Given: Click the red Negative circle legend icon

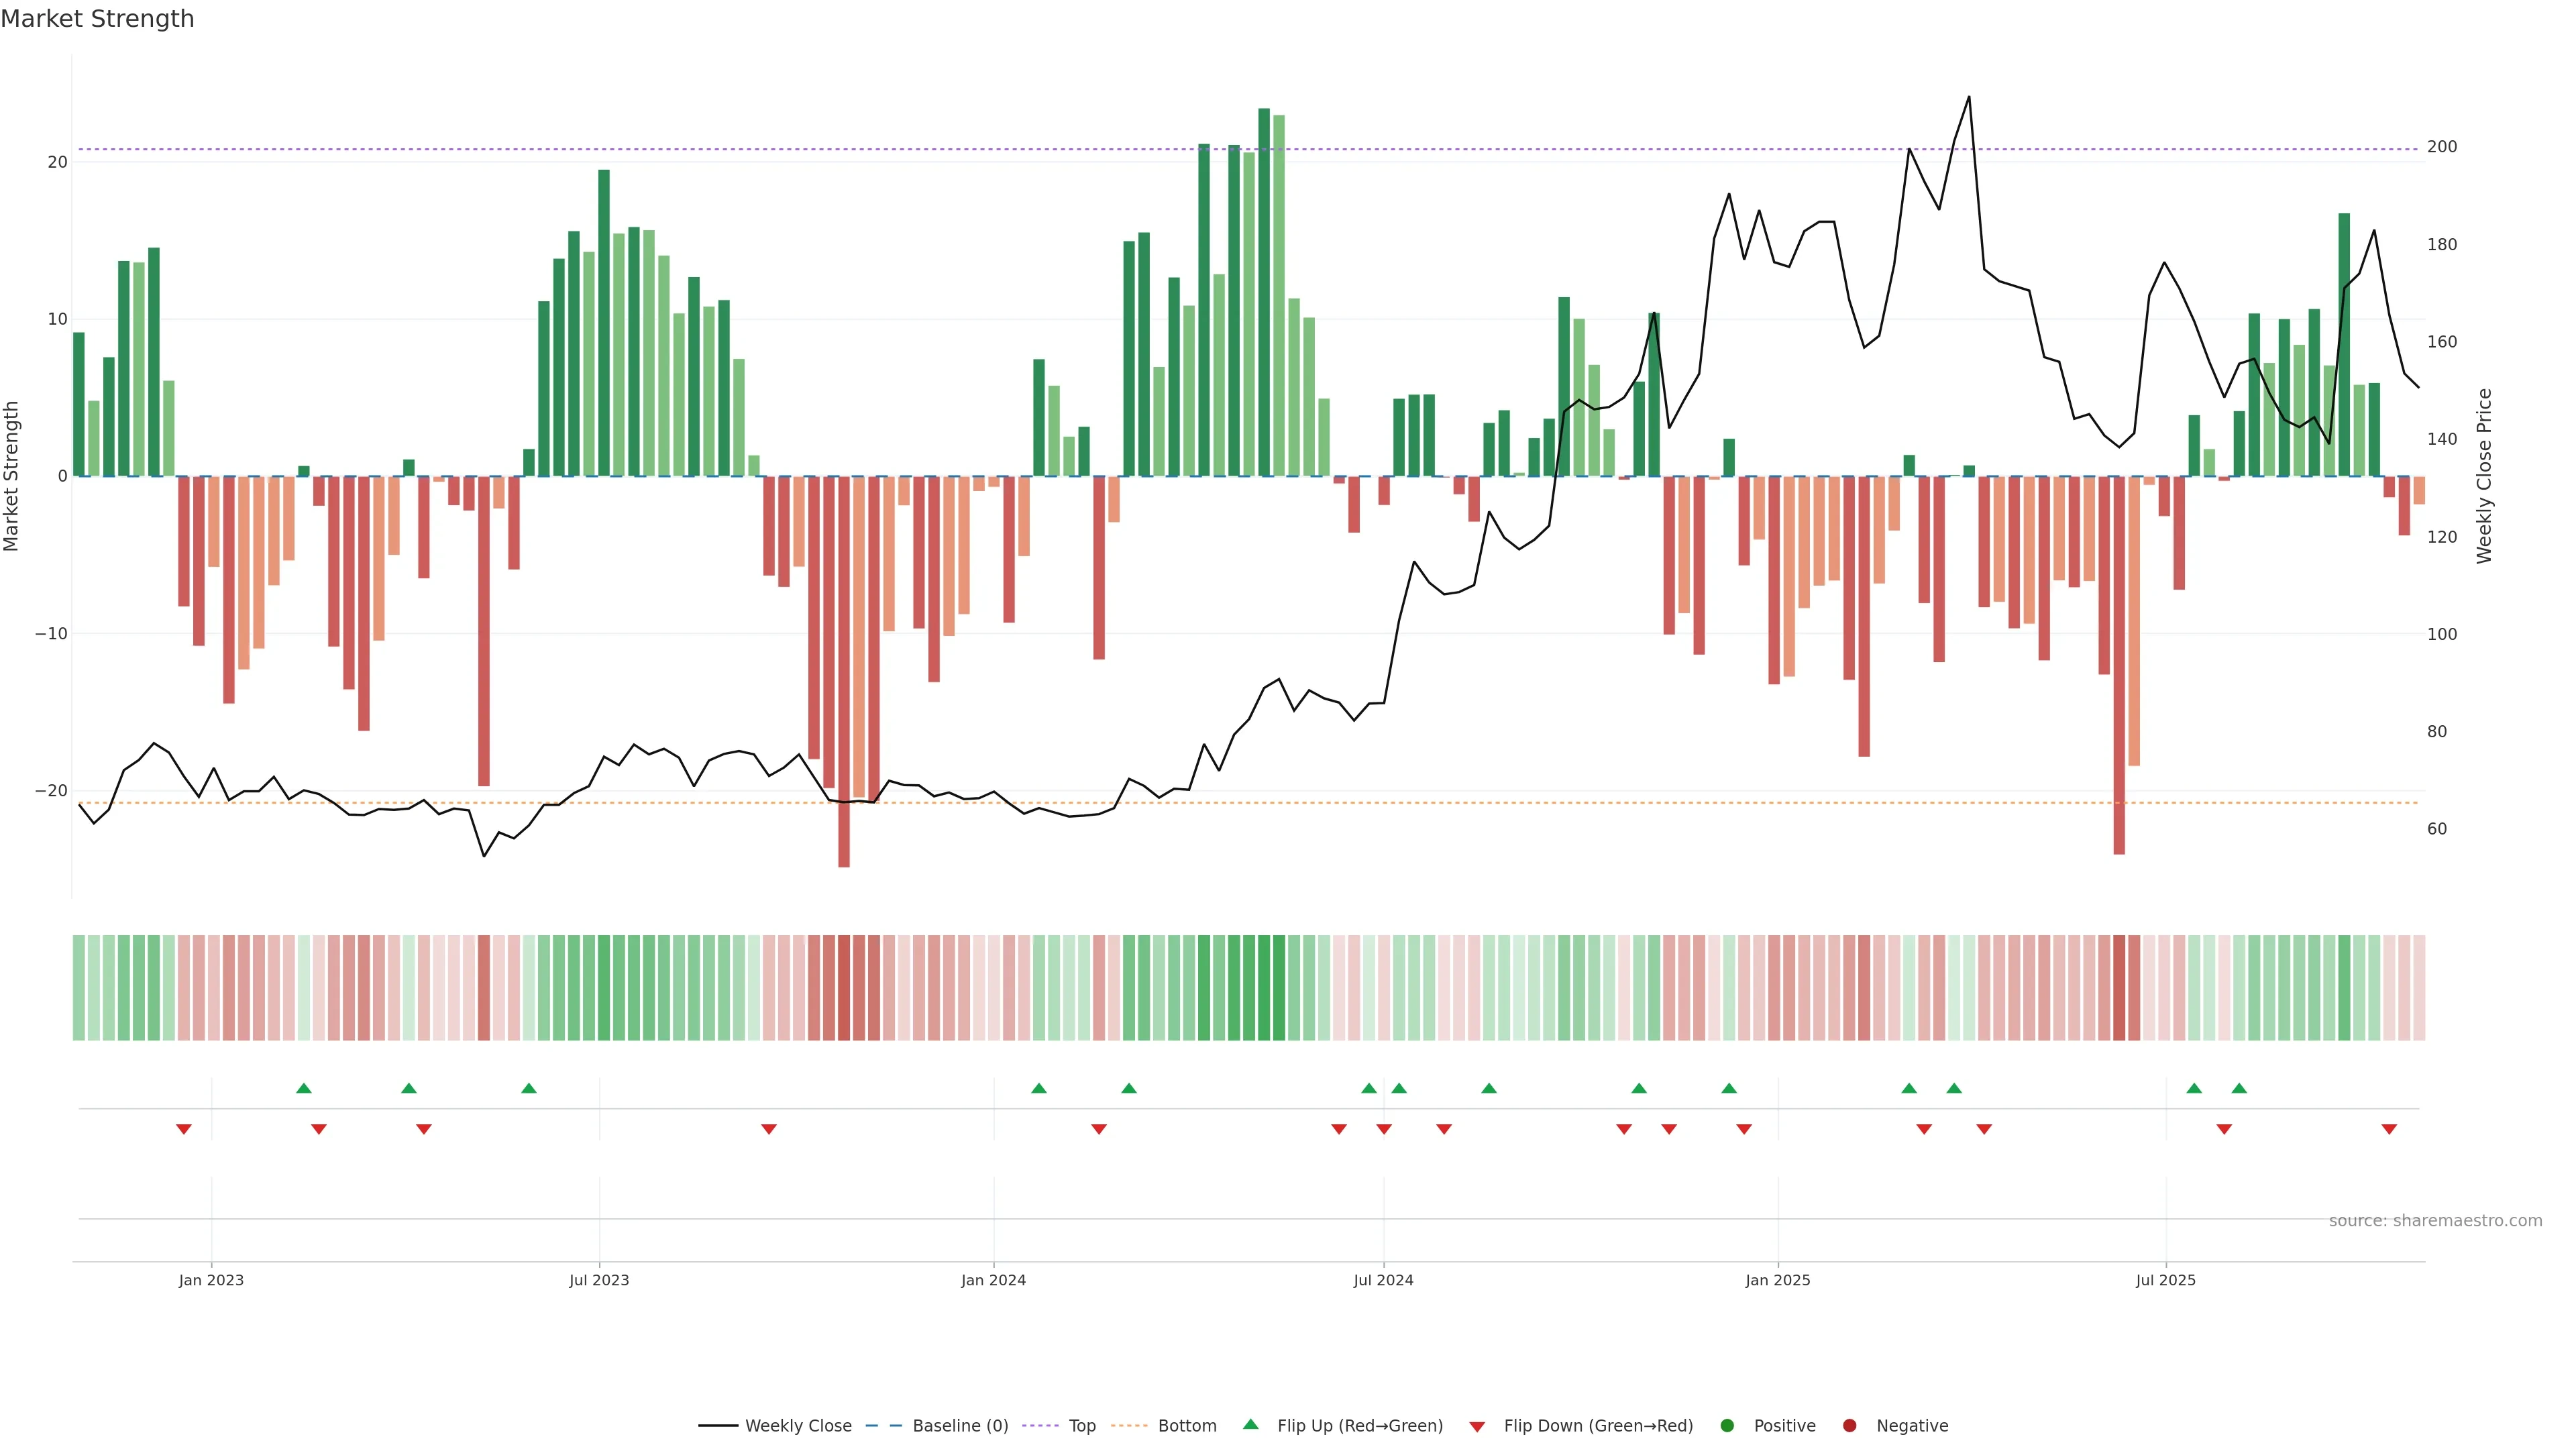Looking at the screenshot, I should pyautogui.click(x=1849, y=1426).
